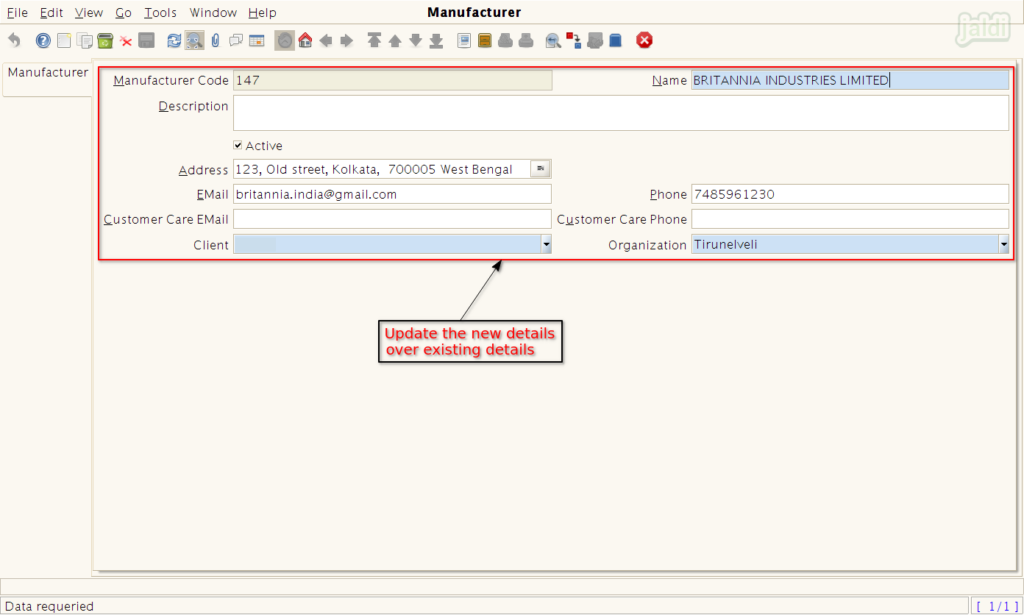Viewport: 1024px width, 615px height.
Task: Open Product Info with the blue box icon
Action: click(x=615, y=40)
